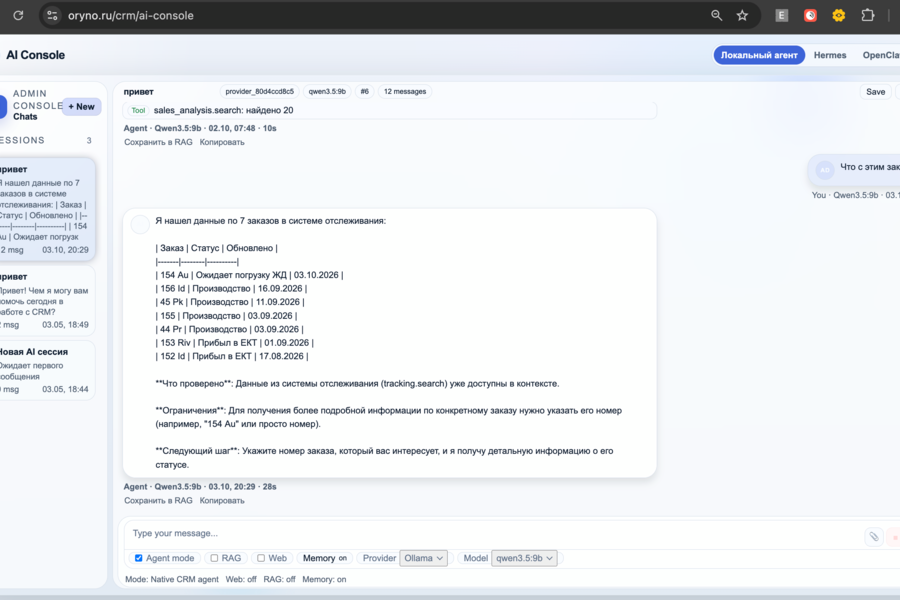Click Agent · Qwen3.5:9b · 03.10, 20:29 · 28s line

tap(200, 486)
